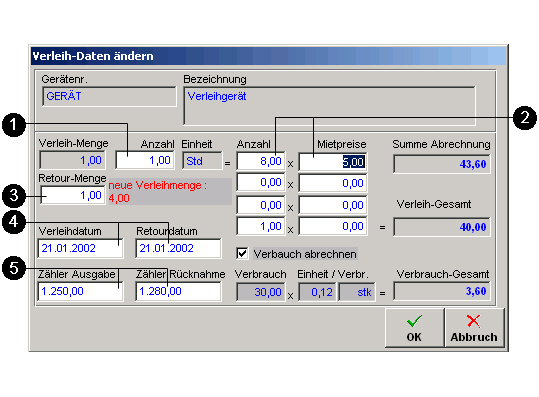Select the fourth-row Anzahl field 1,00
The height and width of the screenshot is (397, 539).
261,226
